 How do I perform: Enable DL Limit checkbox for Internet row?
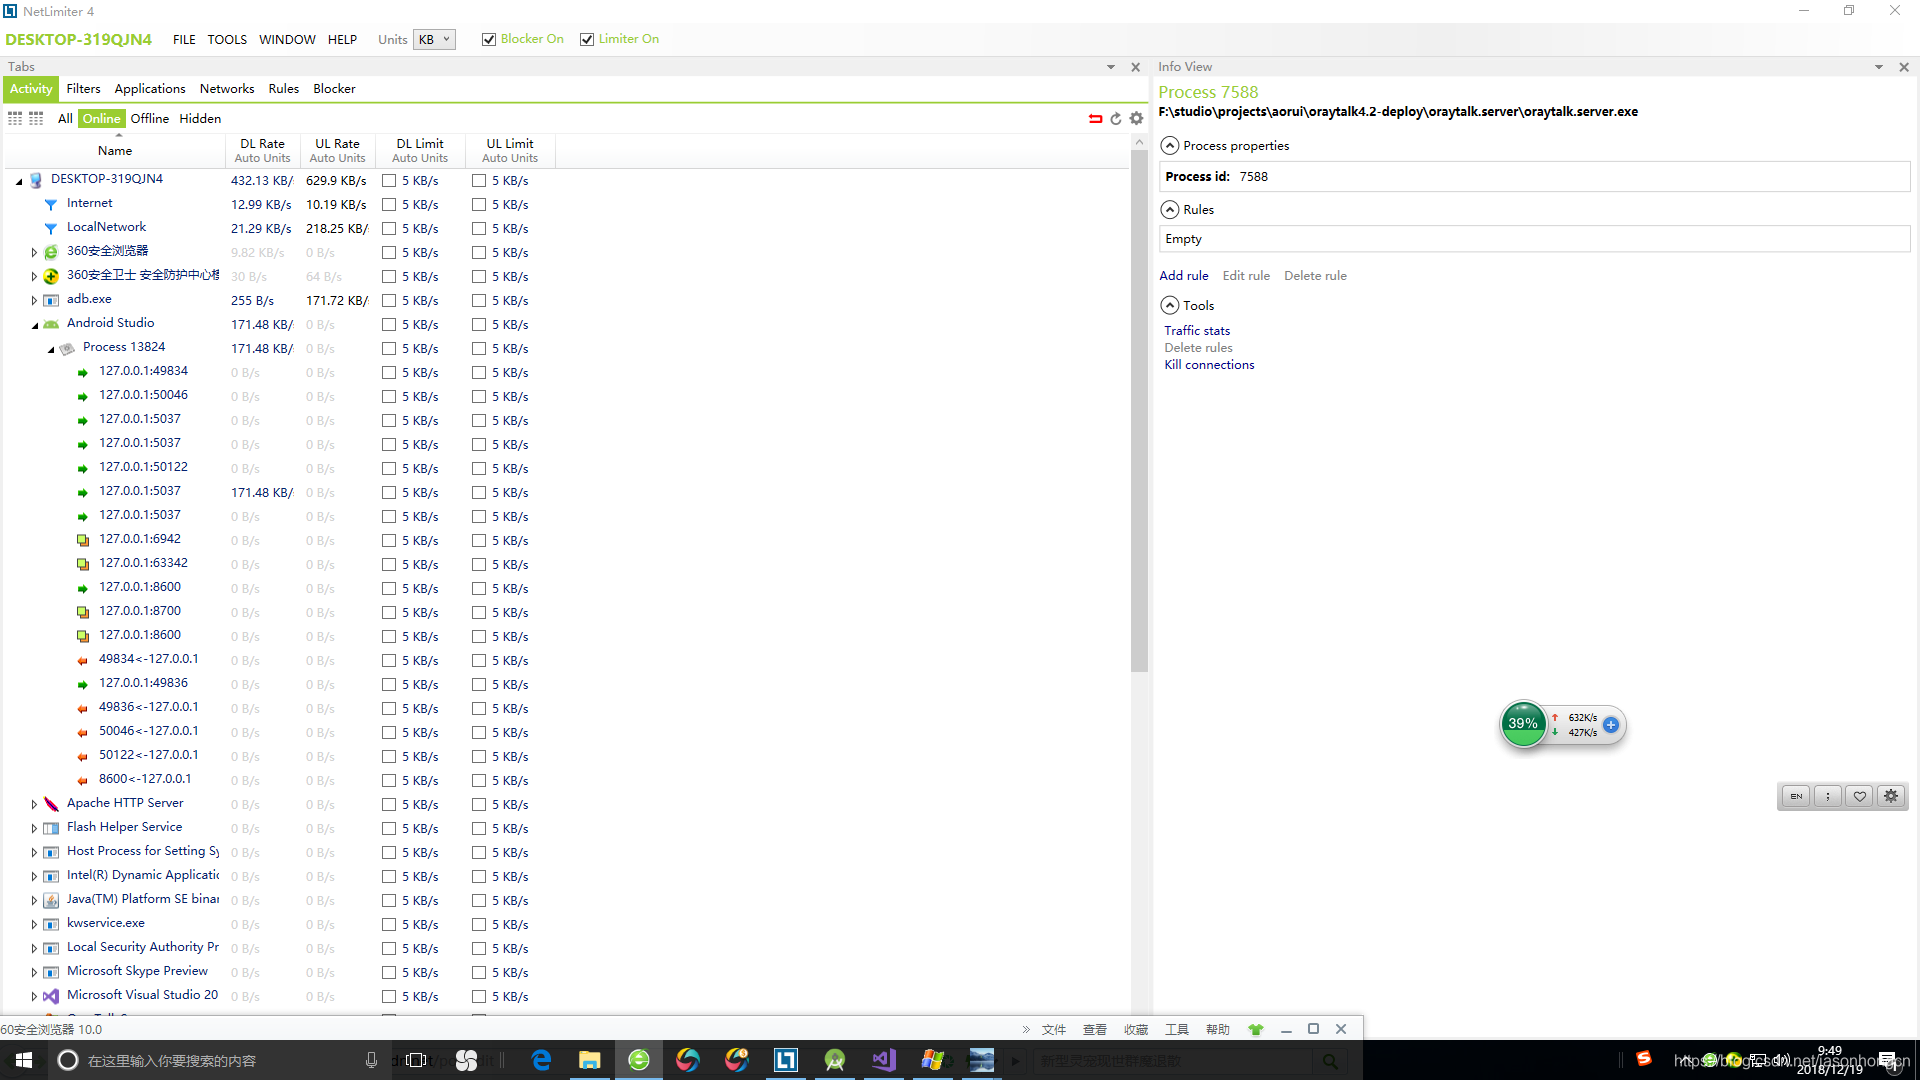pyautogui.click(x=389, y=205)
